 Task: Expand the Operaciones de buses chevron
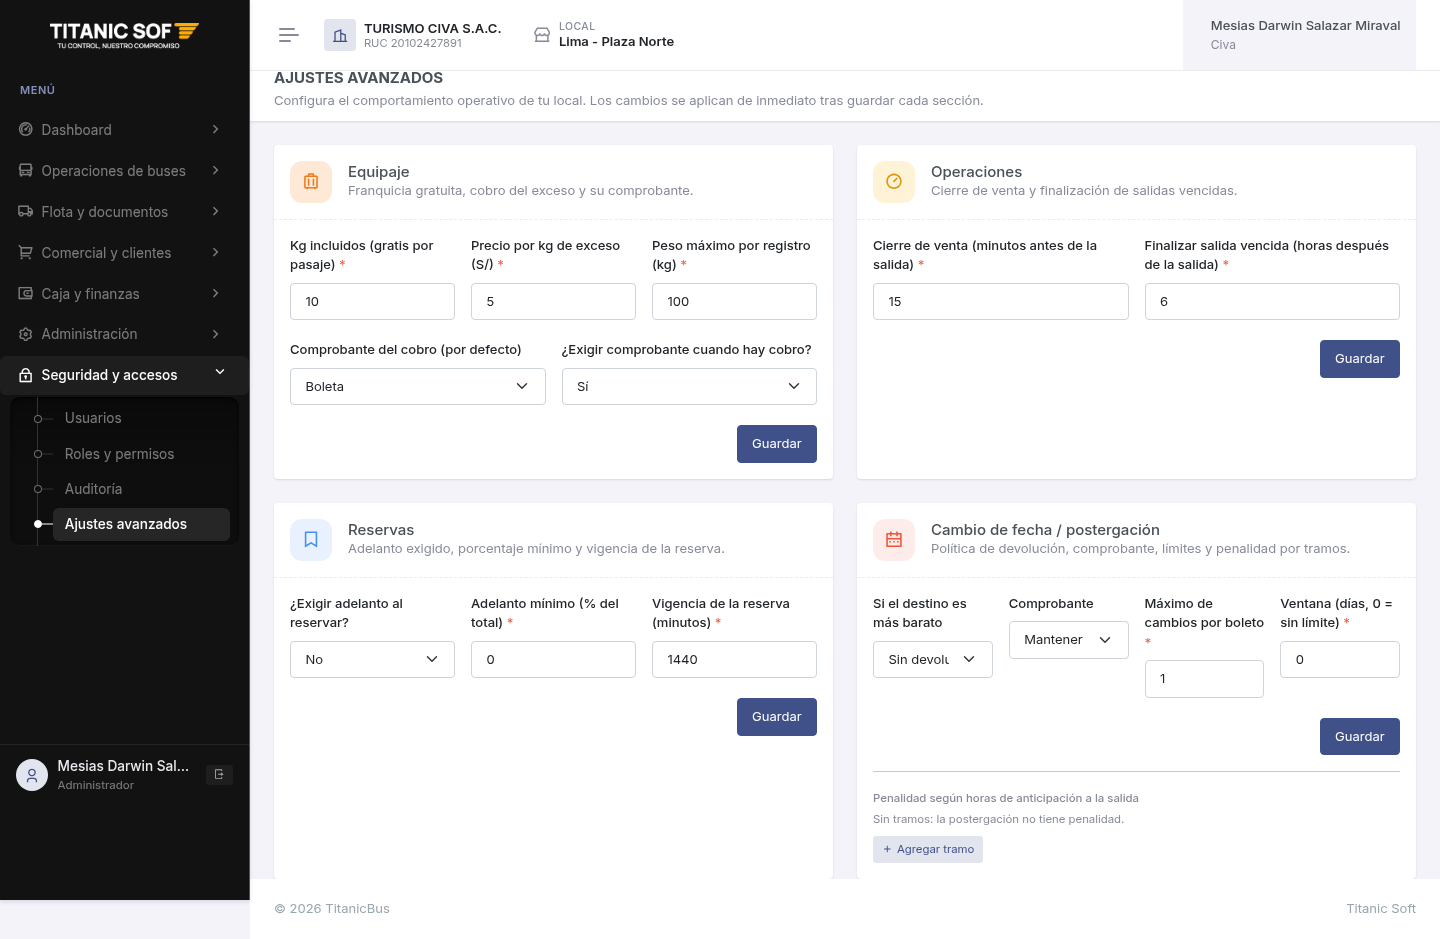pos(216,170)
